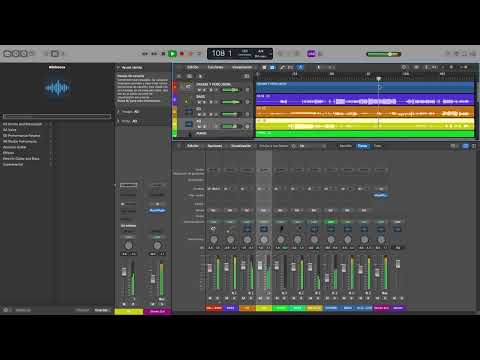This screenshot has width=480, height=360.
Task: Open mixer Visualización menu
Action: (x=241, y=146)
